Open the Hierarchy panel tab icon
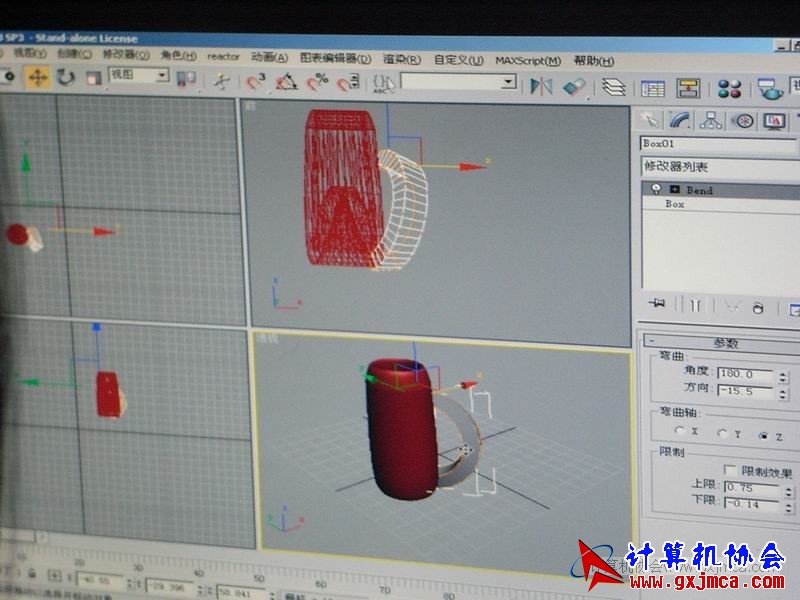Screen dimensions: 800x600 click(711, 121)
